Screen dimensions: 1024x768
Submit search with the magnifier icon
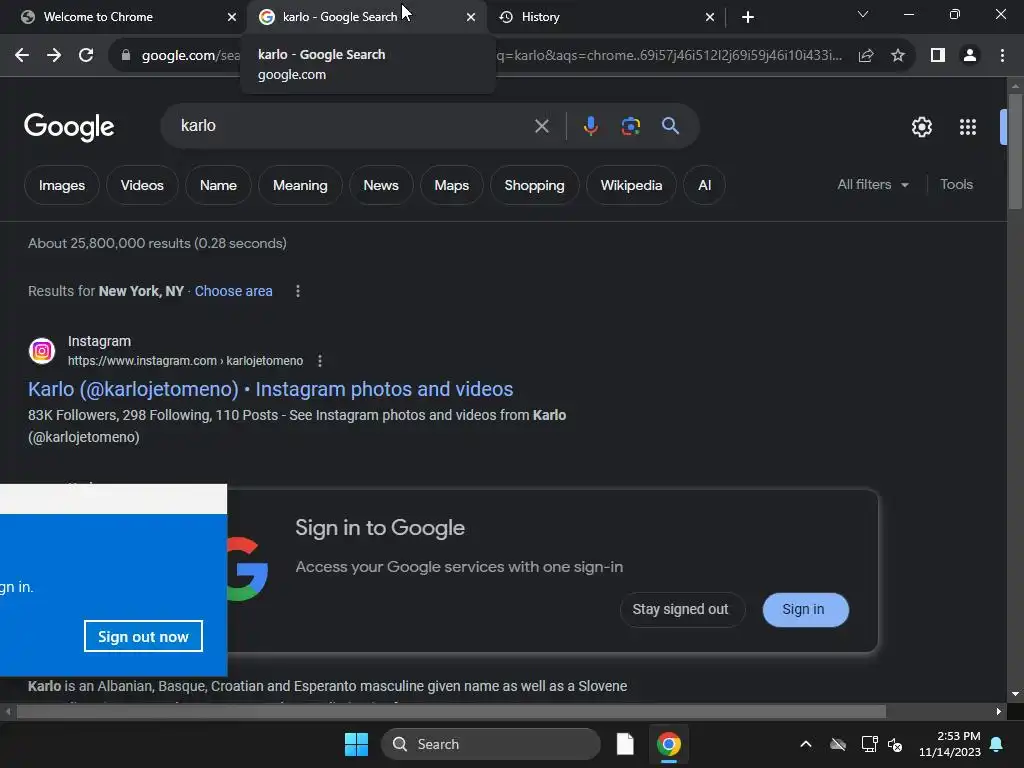point(671,126)
